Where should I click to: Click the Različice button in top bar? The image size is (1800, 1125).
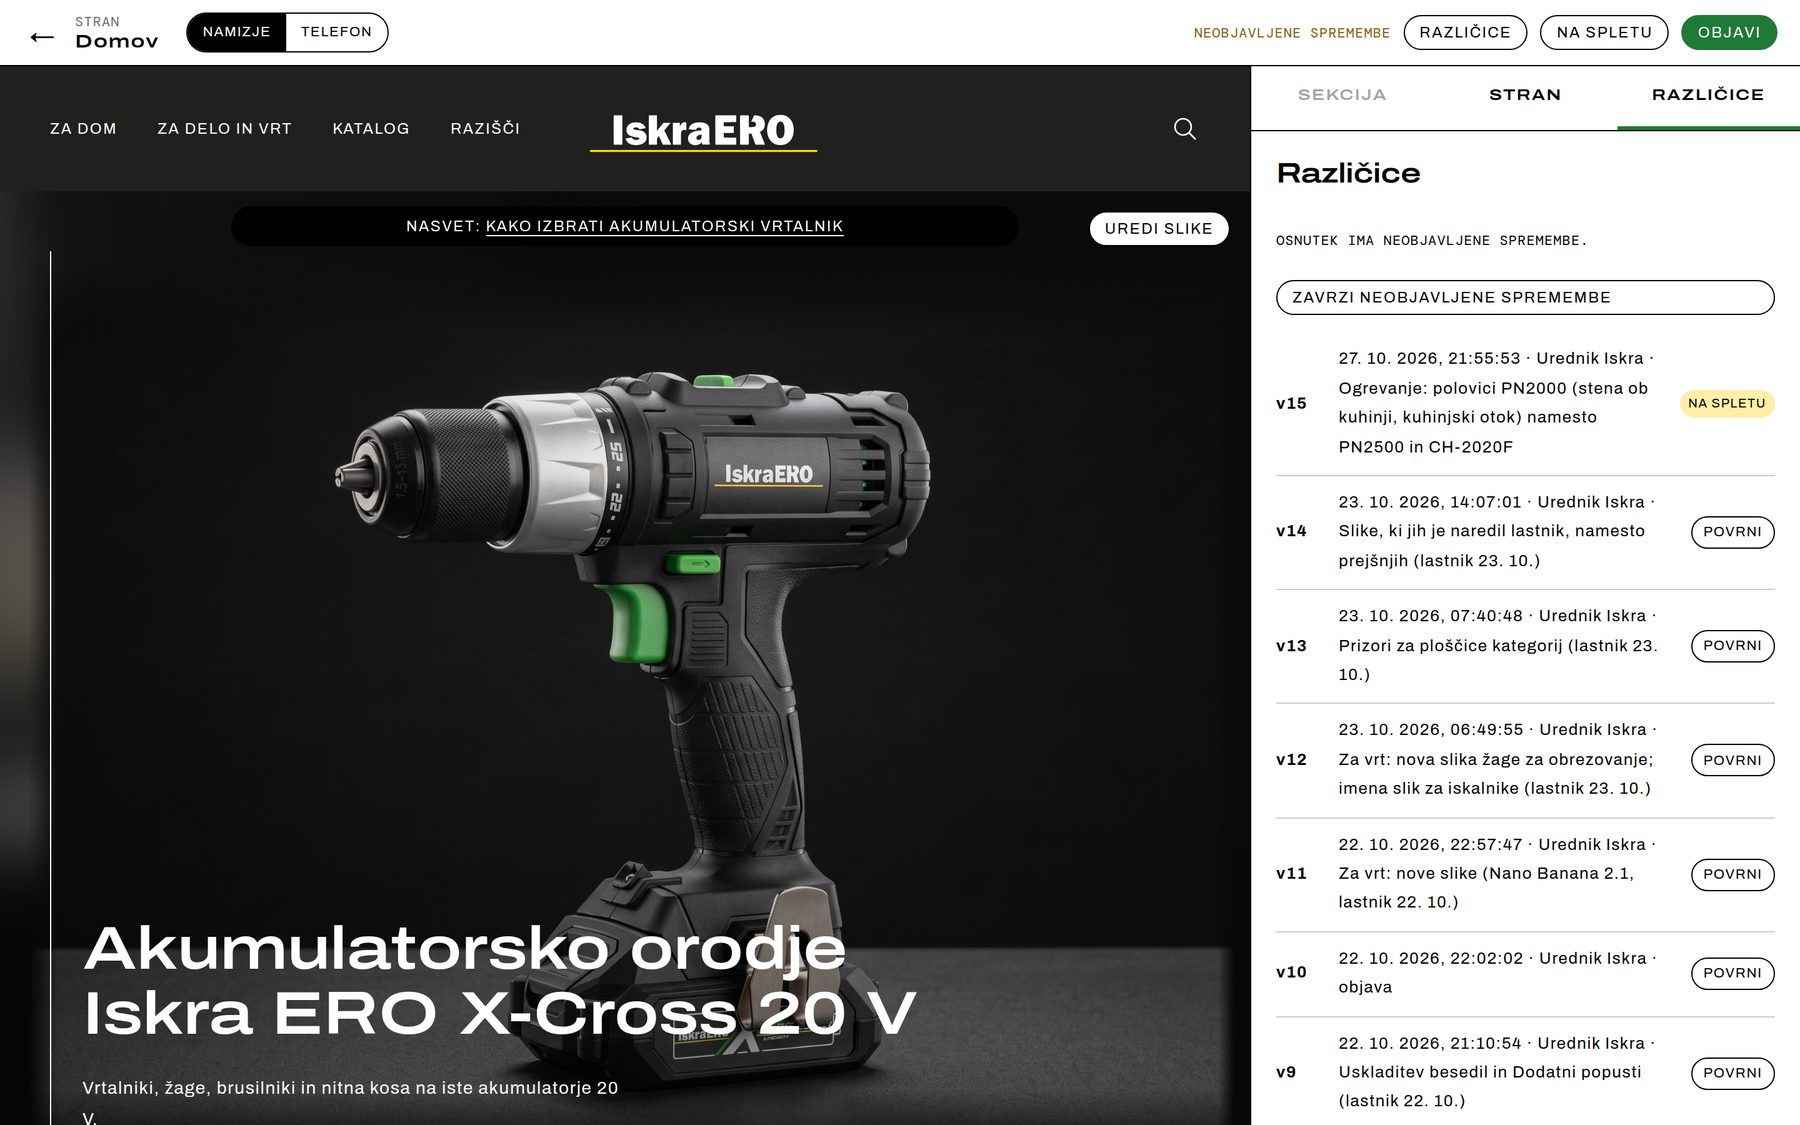point(1465,32)
